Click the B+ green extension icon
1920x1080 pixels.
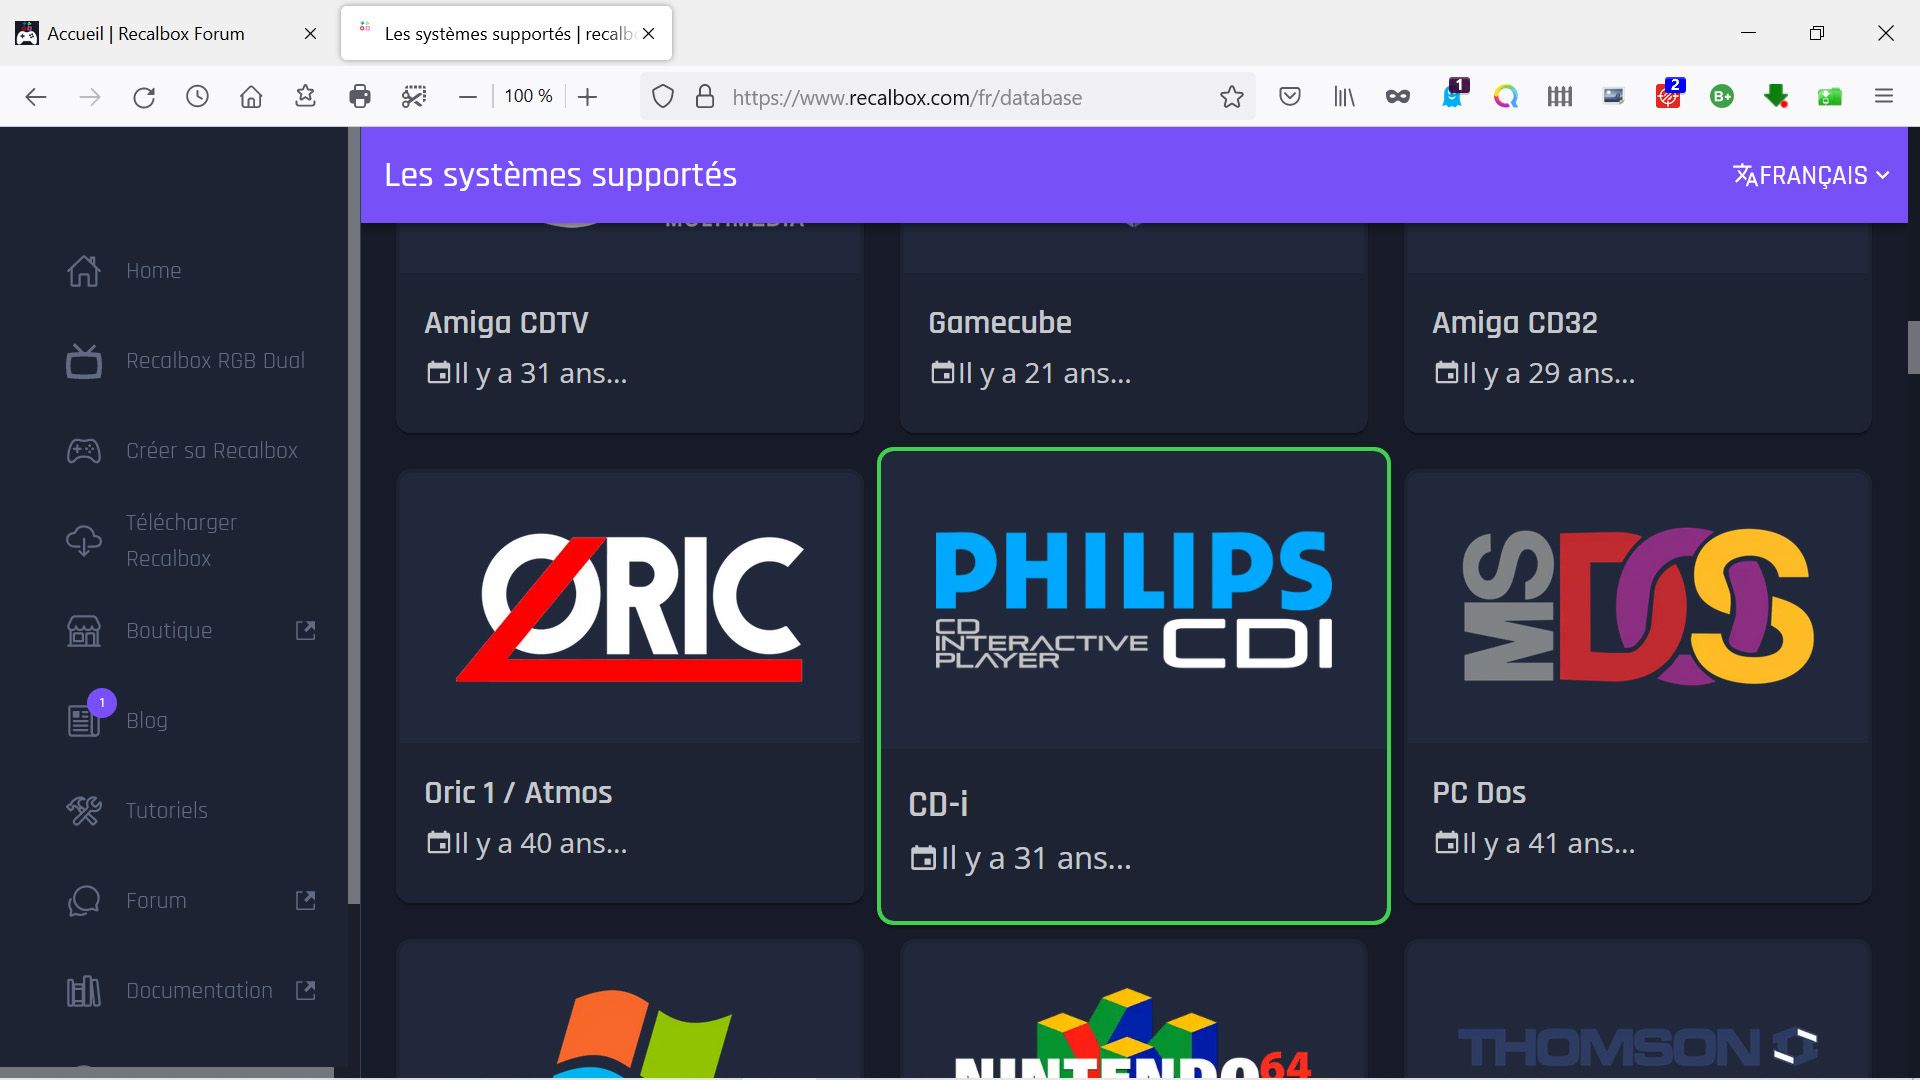click(1722, 97)
